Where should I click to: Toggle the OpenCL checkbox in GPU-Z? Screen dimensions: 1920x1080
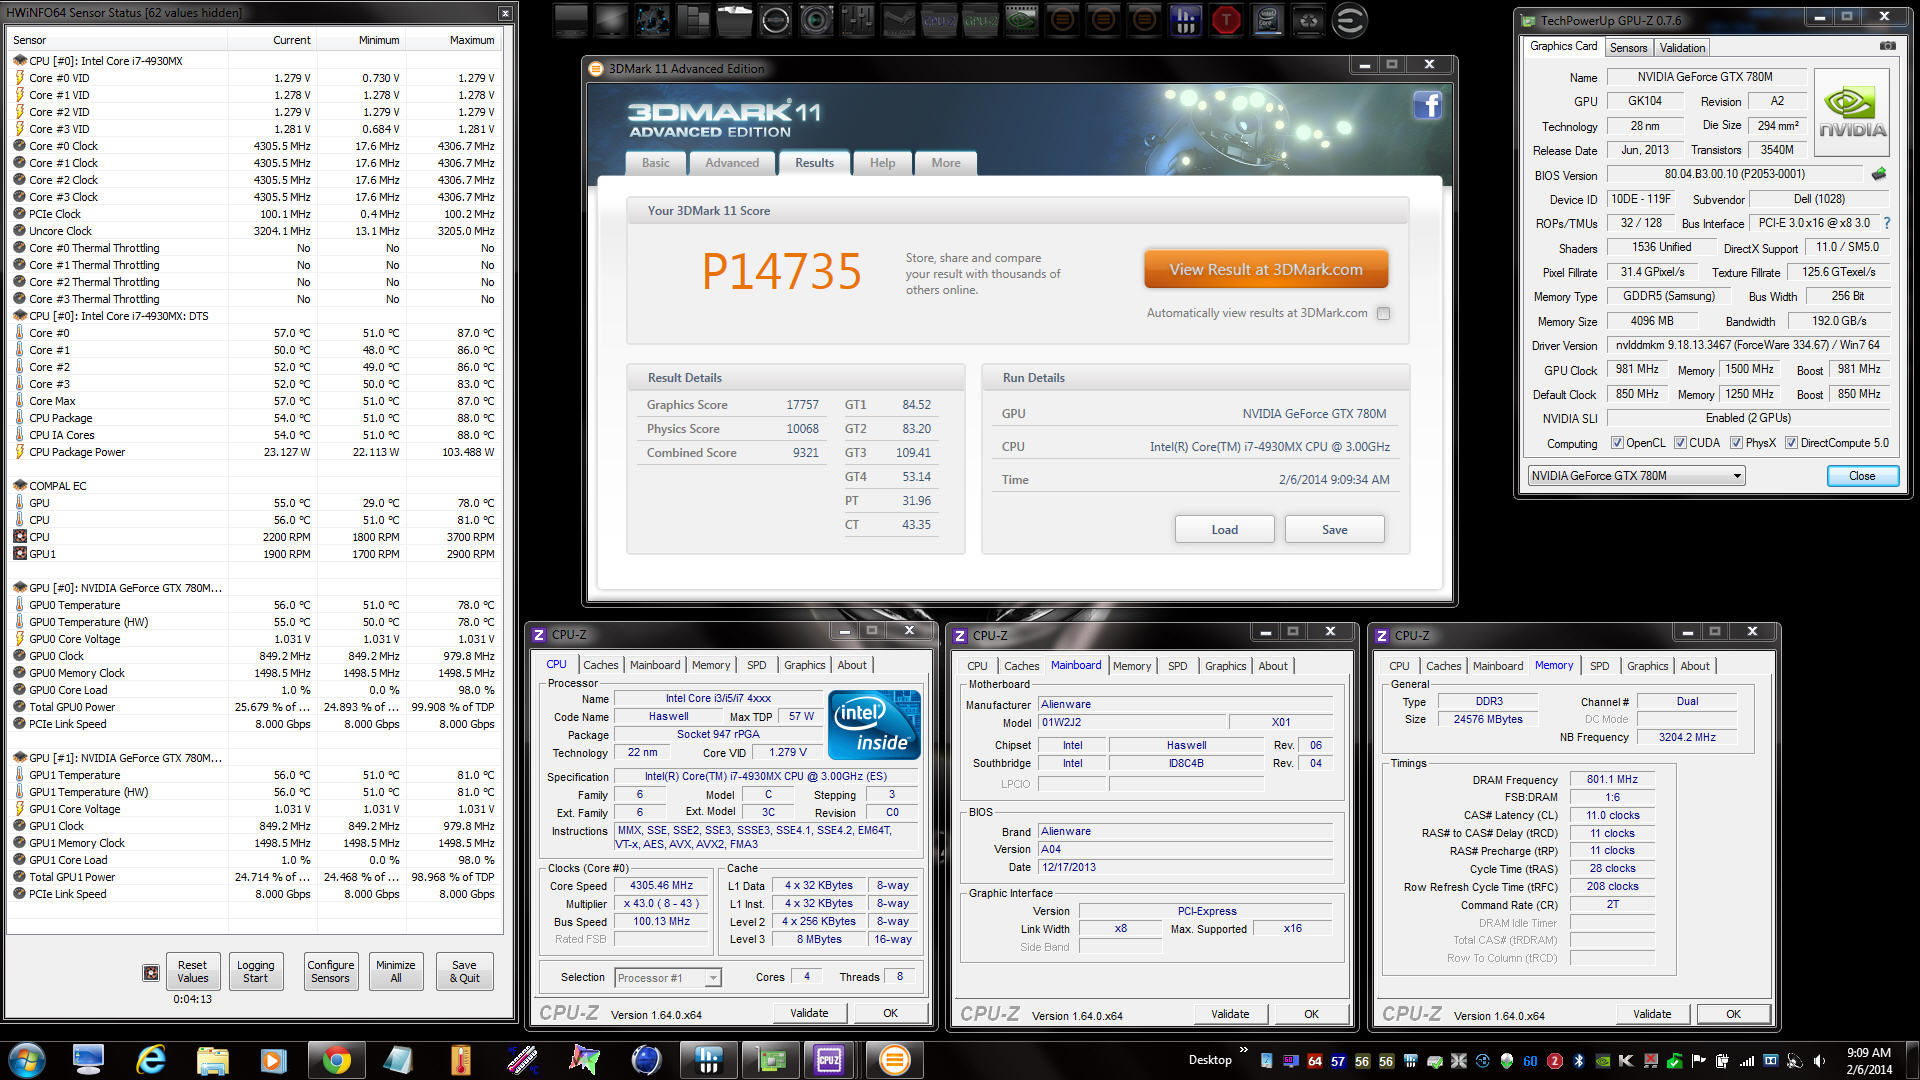click(1617, 443)
